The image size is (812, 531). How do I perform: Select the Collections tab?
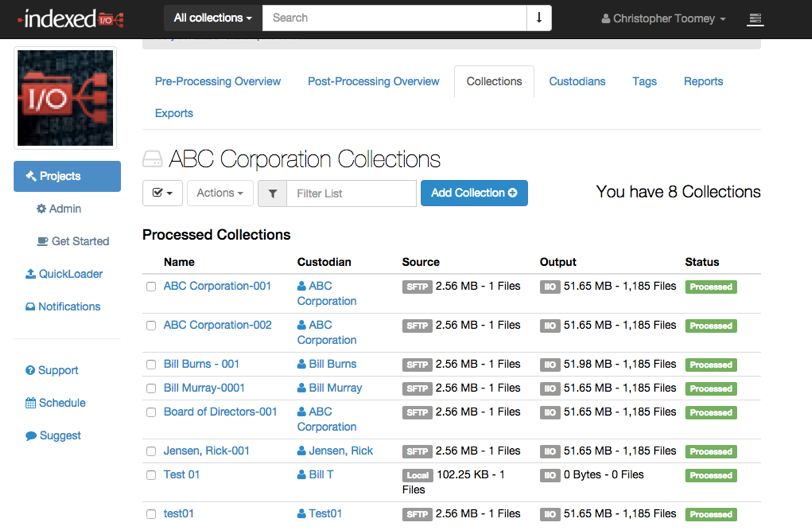494,81
